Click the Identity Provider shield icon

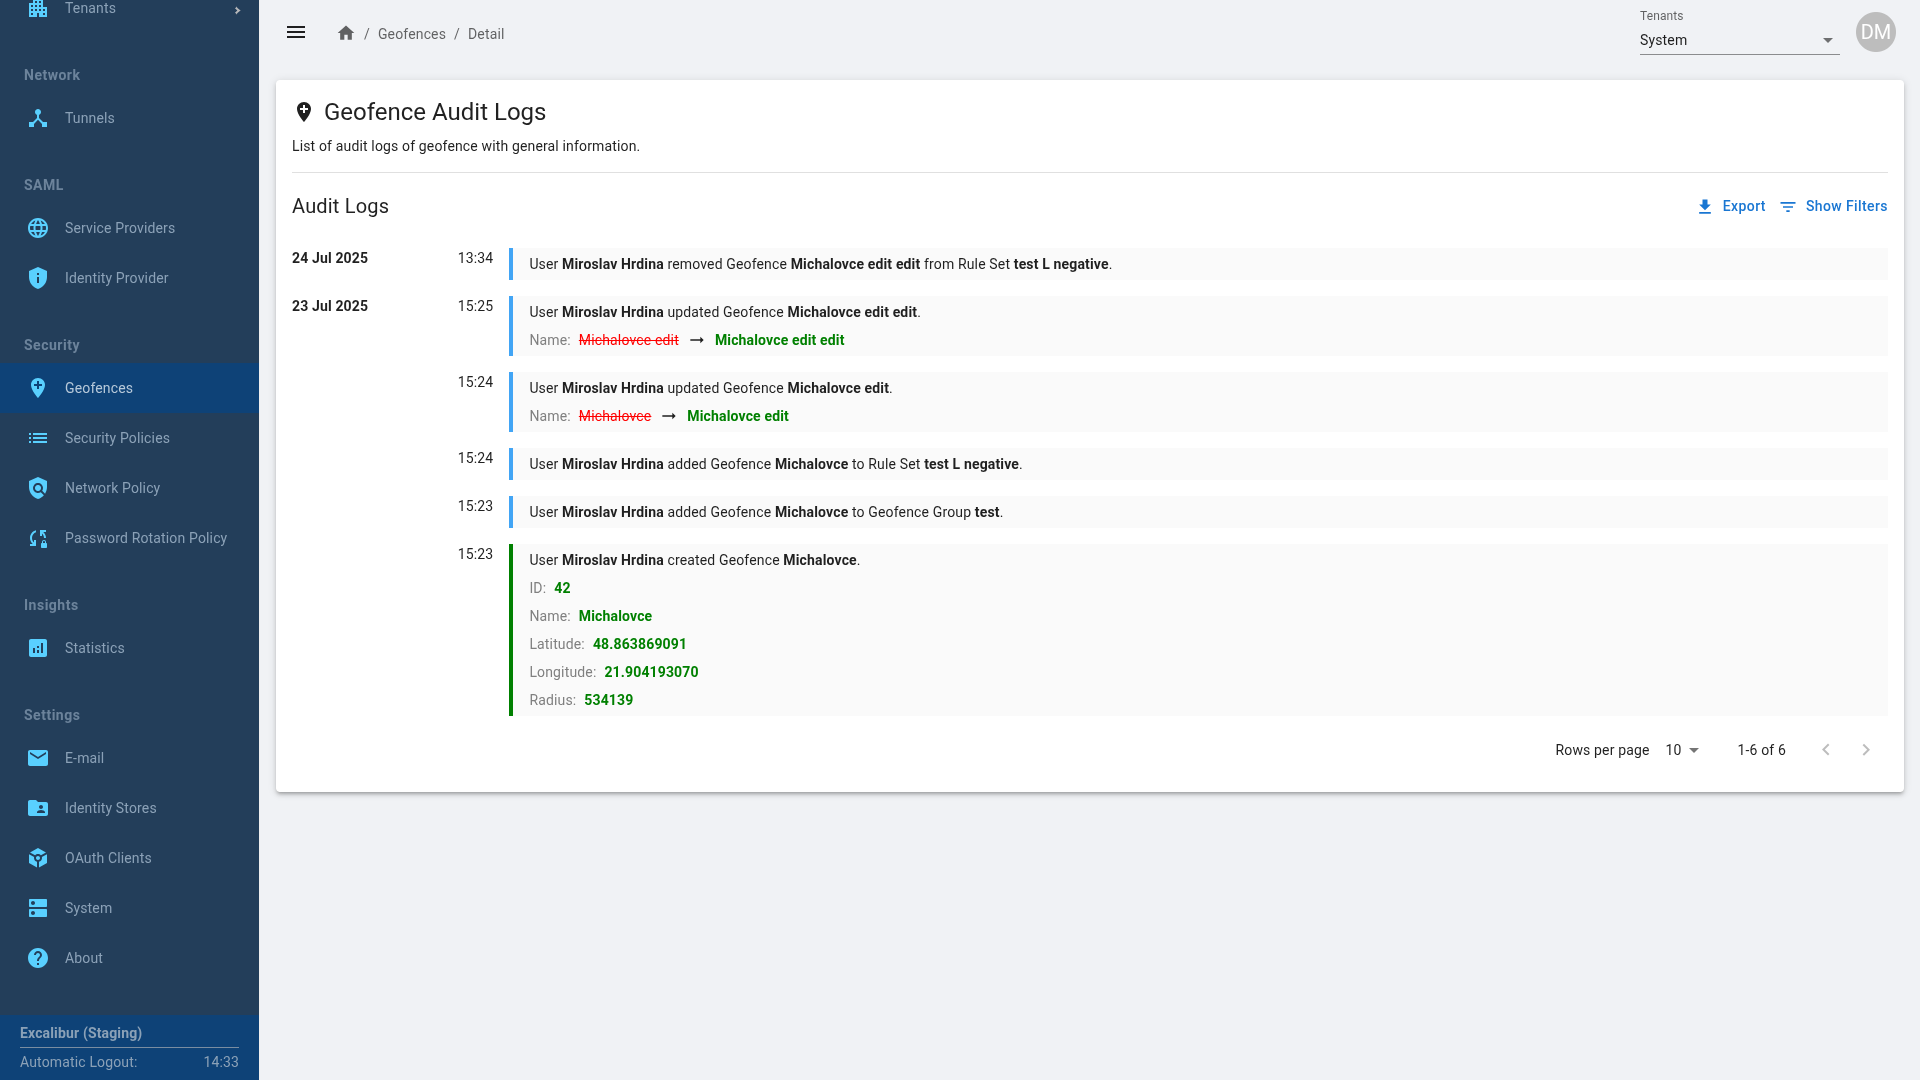(x=38, y=278)
